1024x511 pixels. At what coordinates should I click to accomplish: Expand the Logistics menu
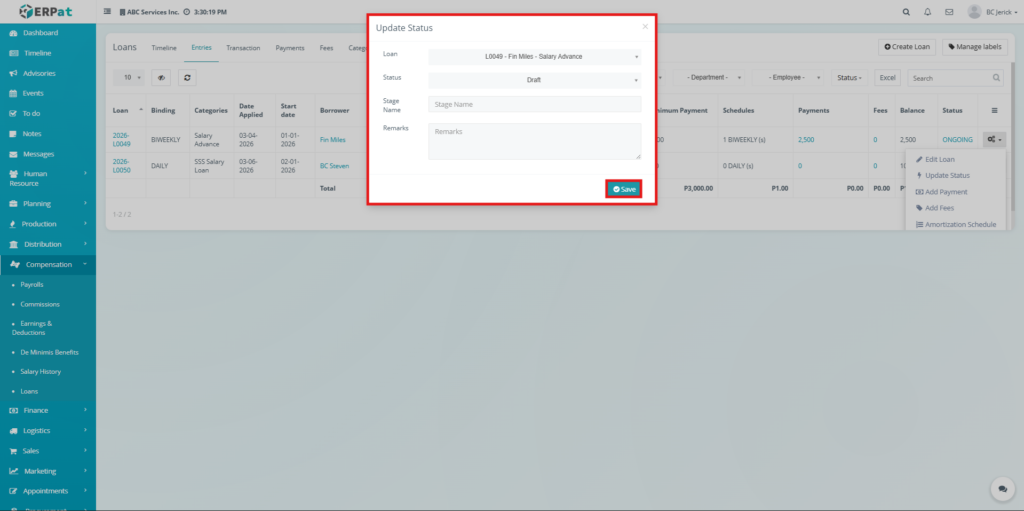pyautogui.click(x=48, y=431)
